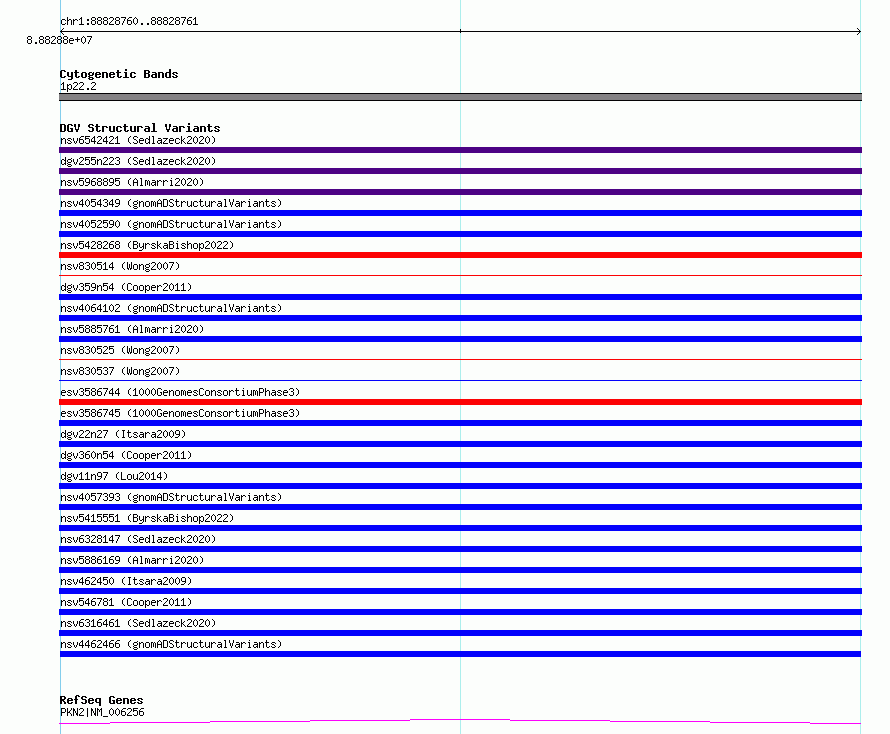Select the DGV Structural Variants heading

coord(140,128)
